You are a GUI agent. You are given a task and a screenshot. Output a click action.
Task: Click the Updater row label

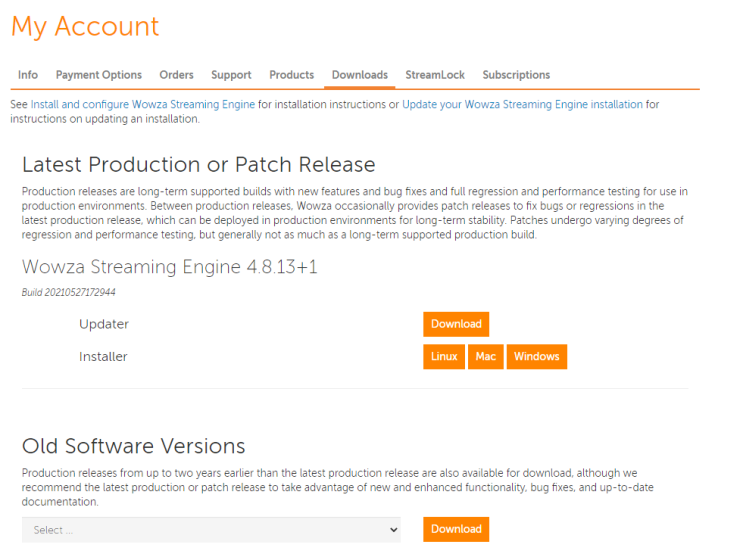pos(104,324)
